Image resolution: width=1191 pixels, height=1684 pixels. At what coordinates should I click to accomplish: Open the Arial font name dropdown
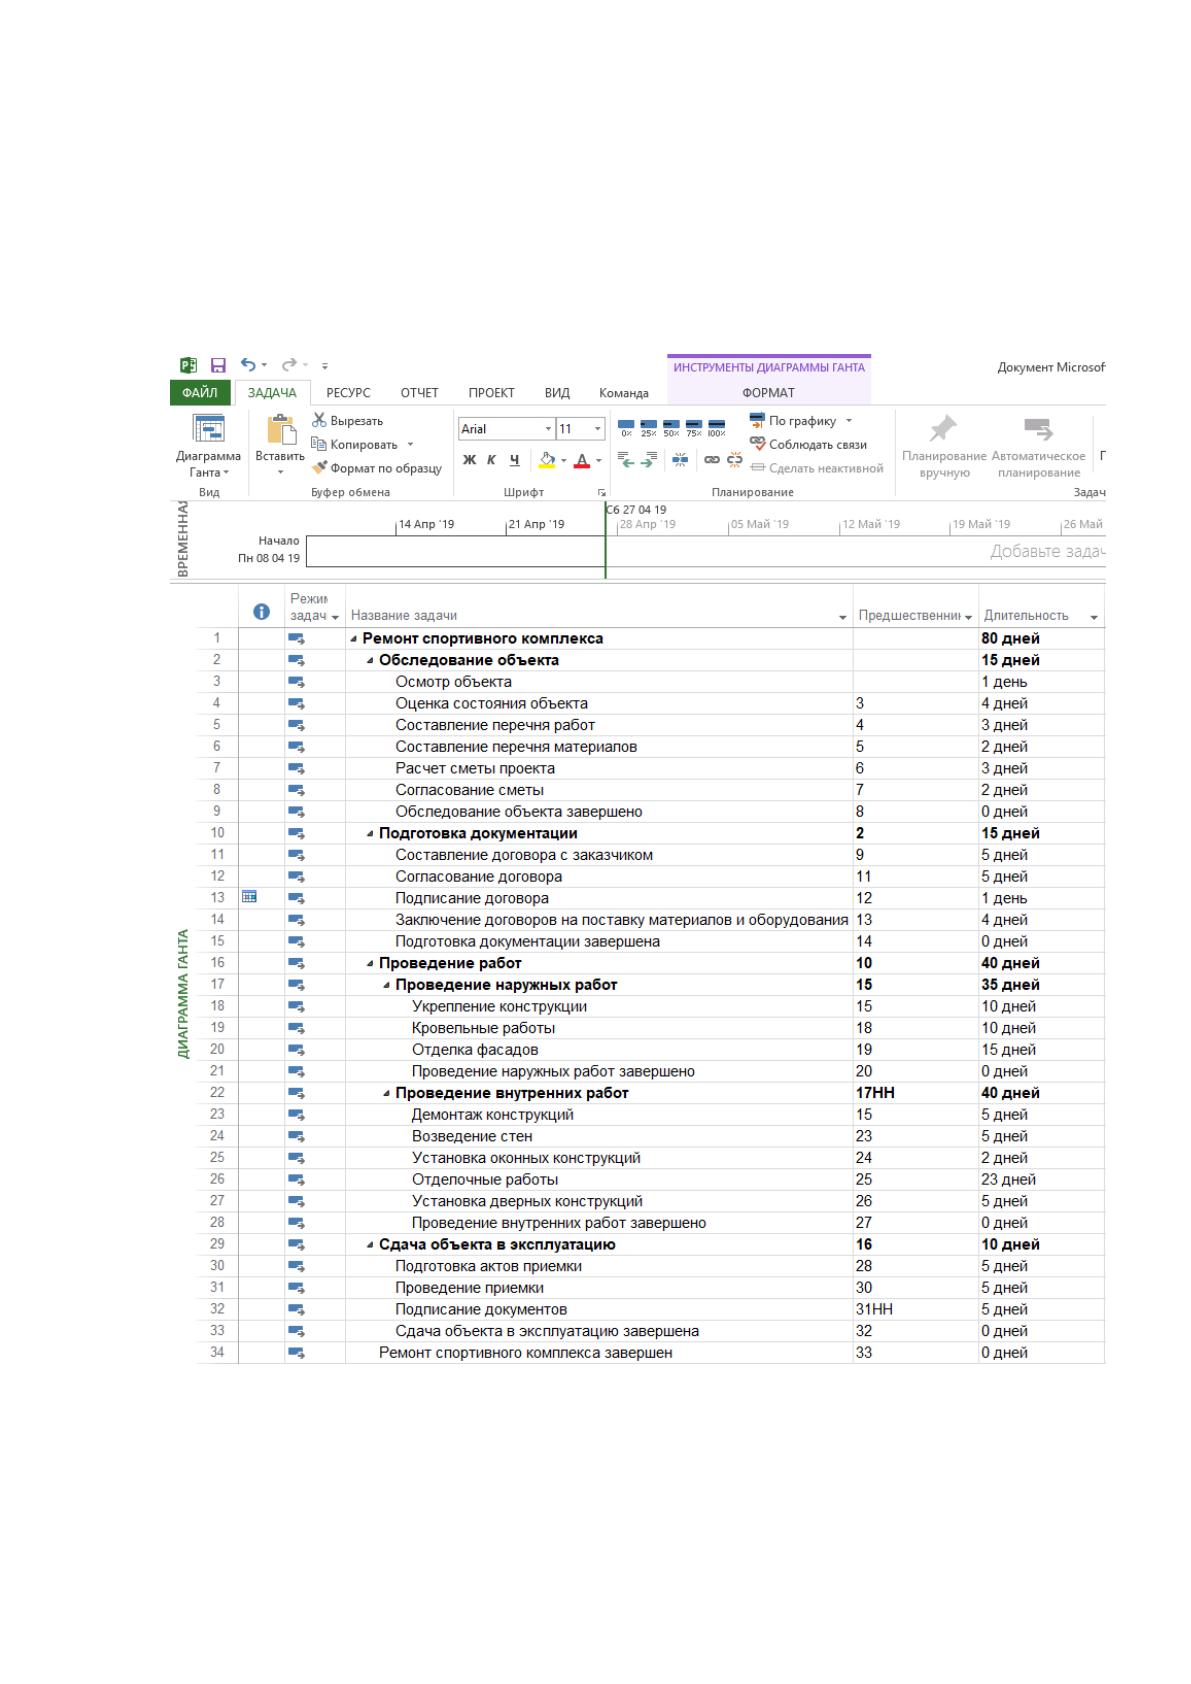click(548, 429)
